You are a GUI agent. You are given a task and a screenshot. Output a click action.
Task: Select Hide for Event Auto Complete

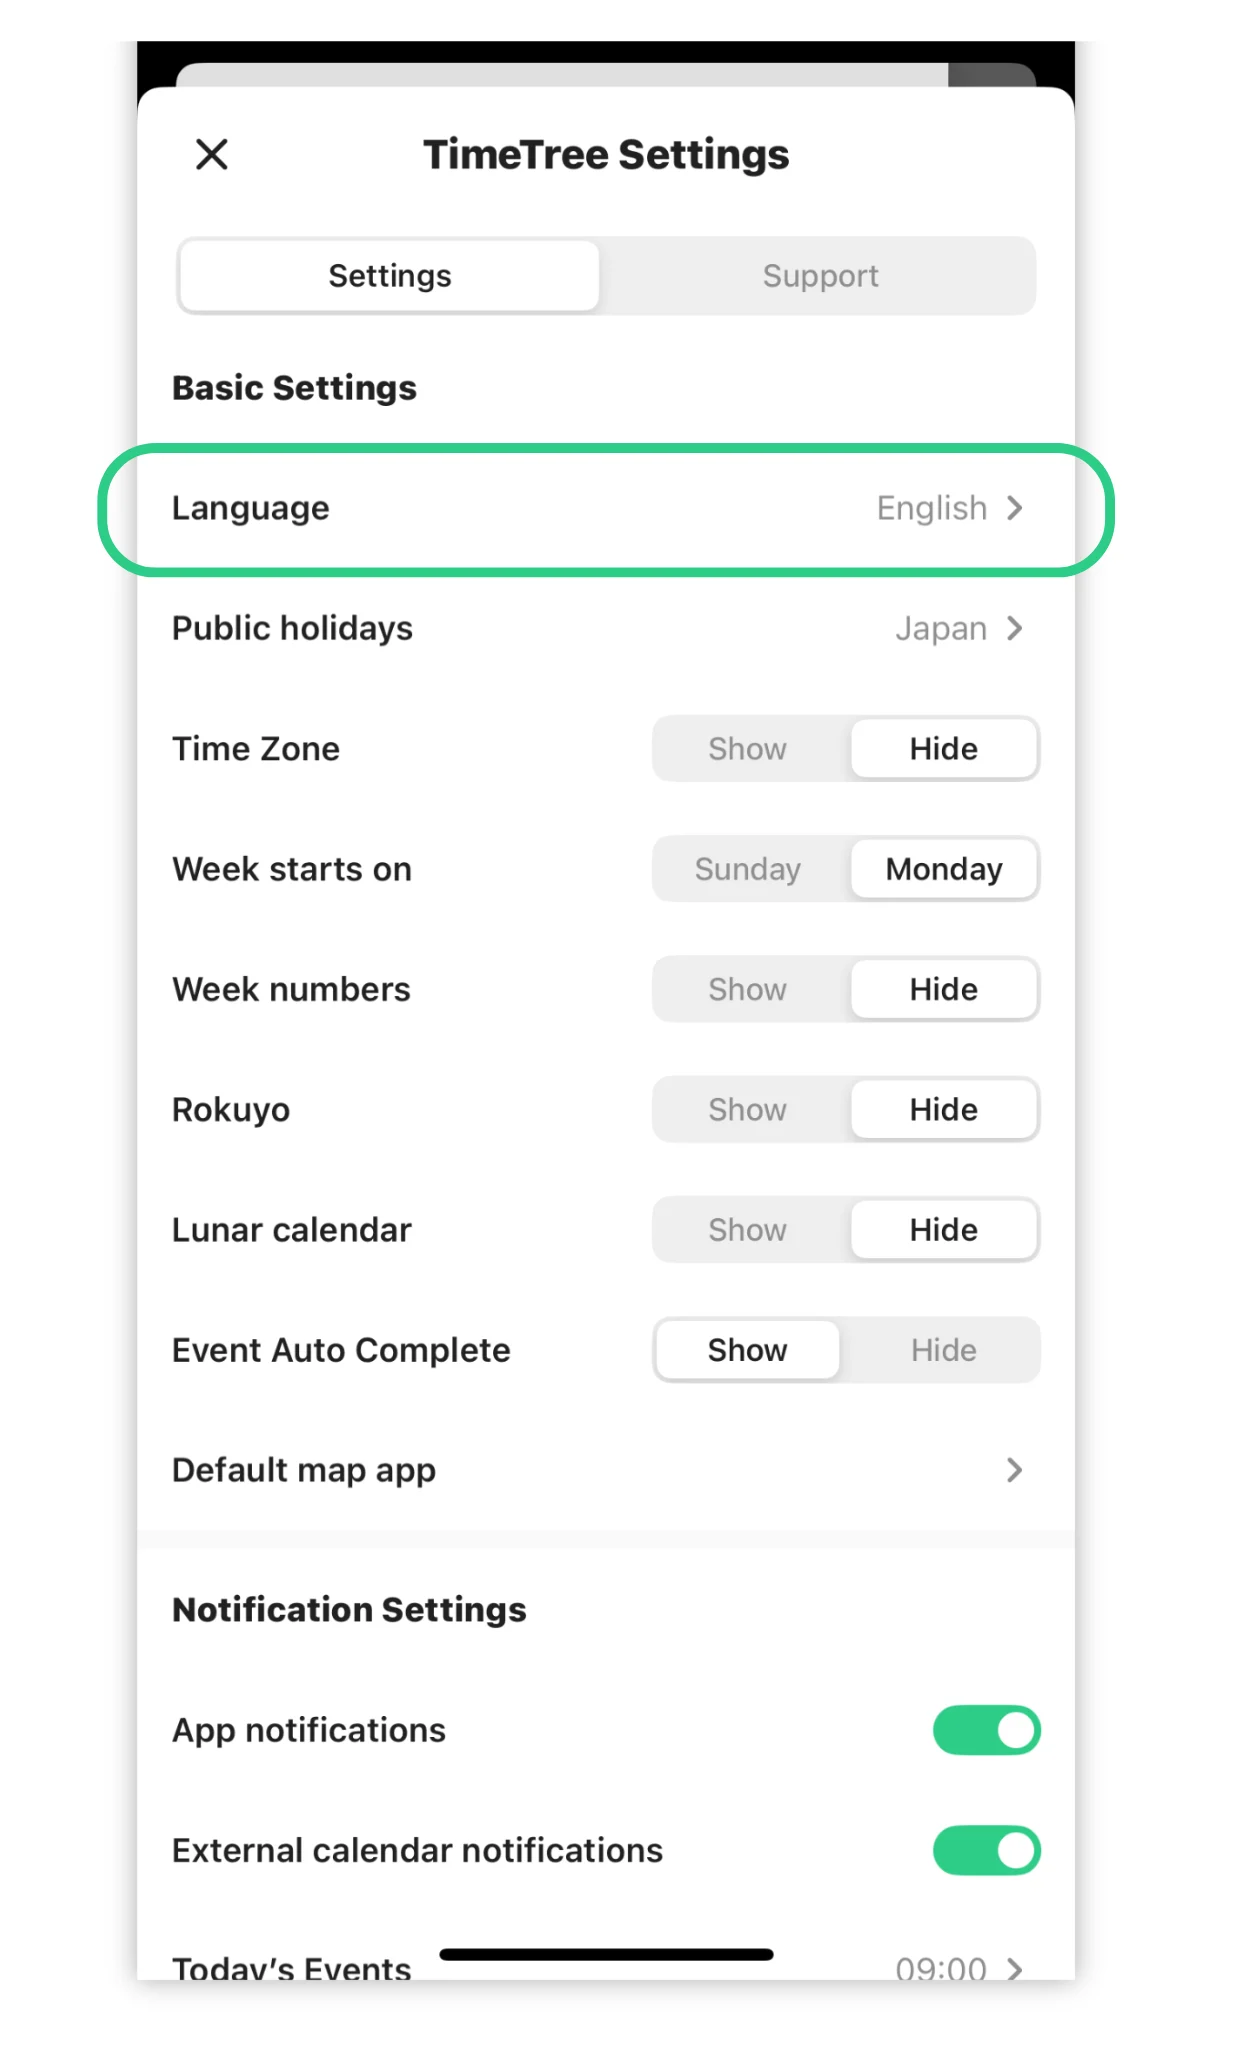(943, 1350)
